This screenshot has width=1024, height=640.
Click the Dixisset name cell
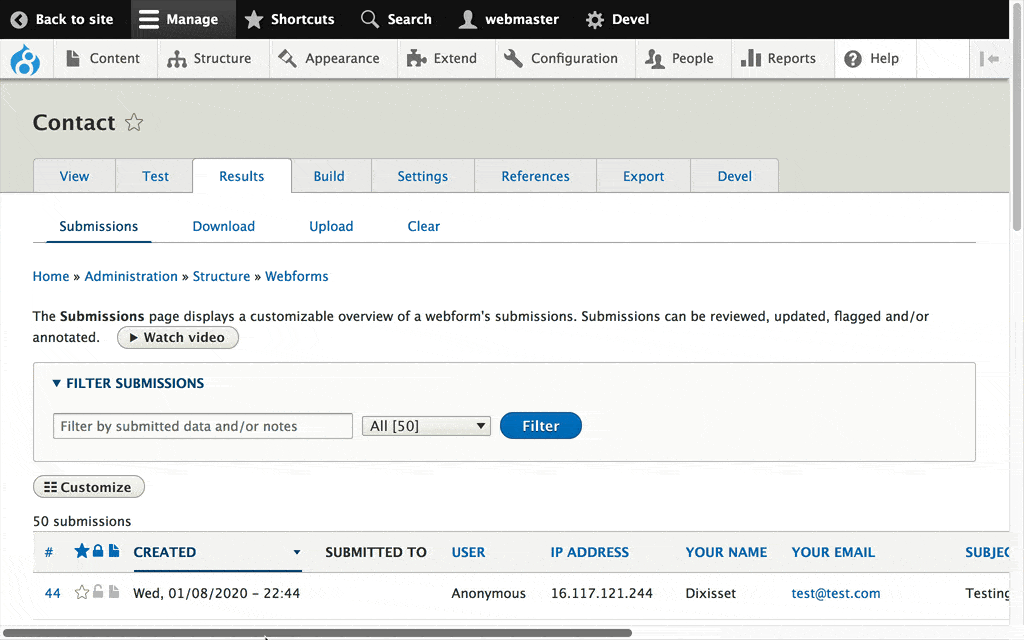coord(711,594)
